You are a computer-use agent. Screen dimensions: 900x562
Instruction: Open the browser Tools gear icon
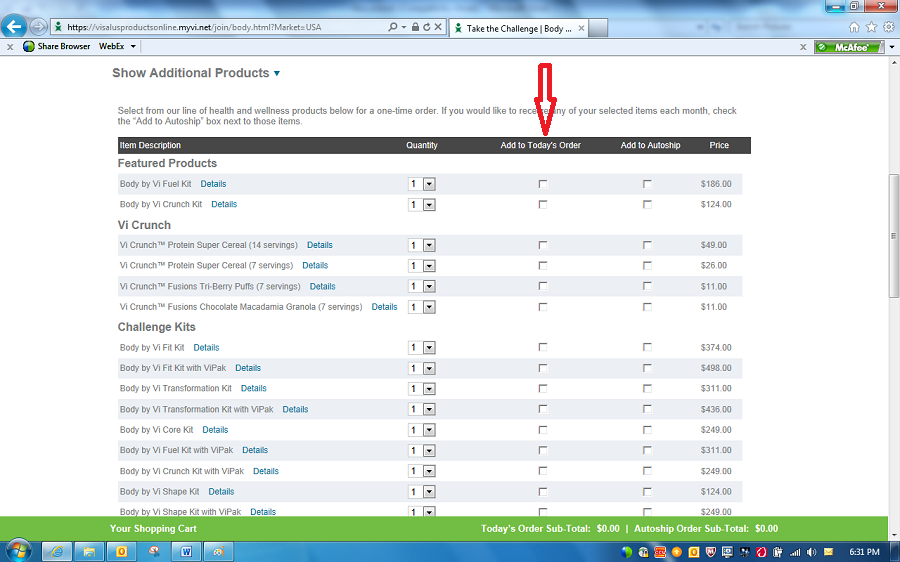[x=885, y=27]
